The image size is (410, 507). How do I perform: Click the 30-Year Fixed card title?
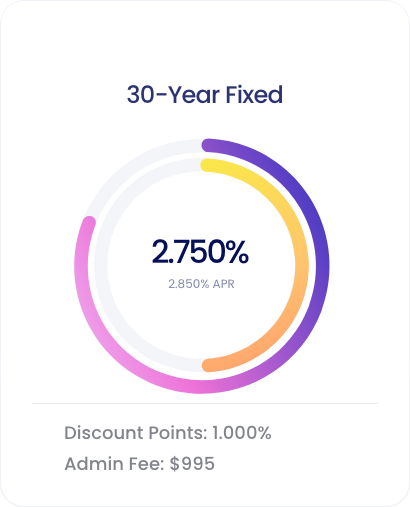(x=205, y=95)
